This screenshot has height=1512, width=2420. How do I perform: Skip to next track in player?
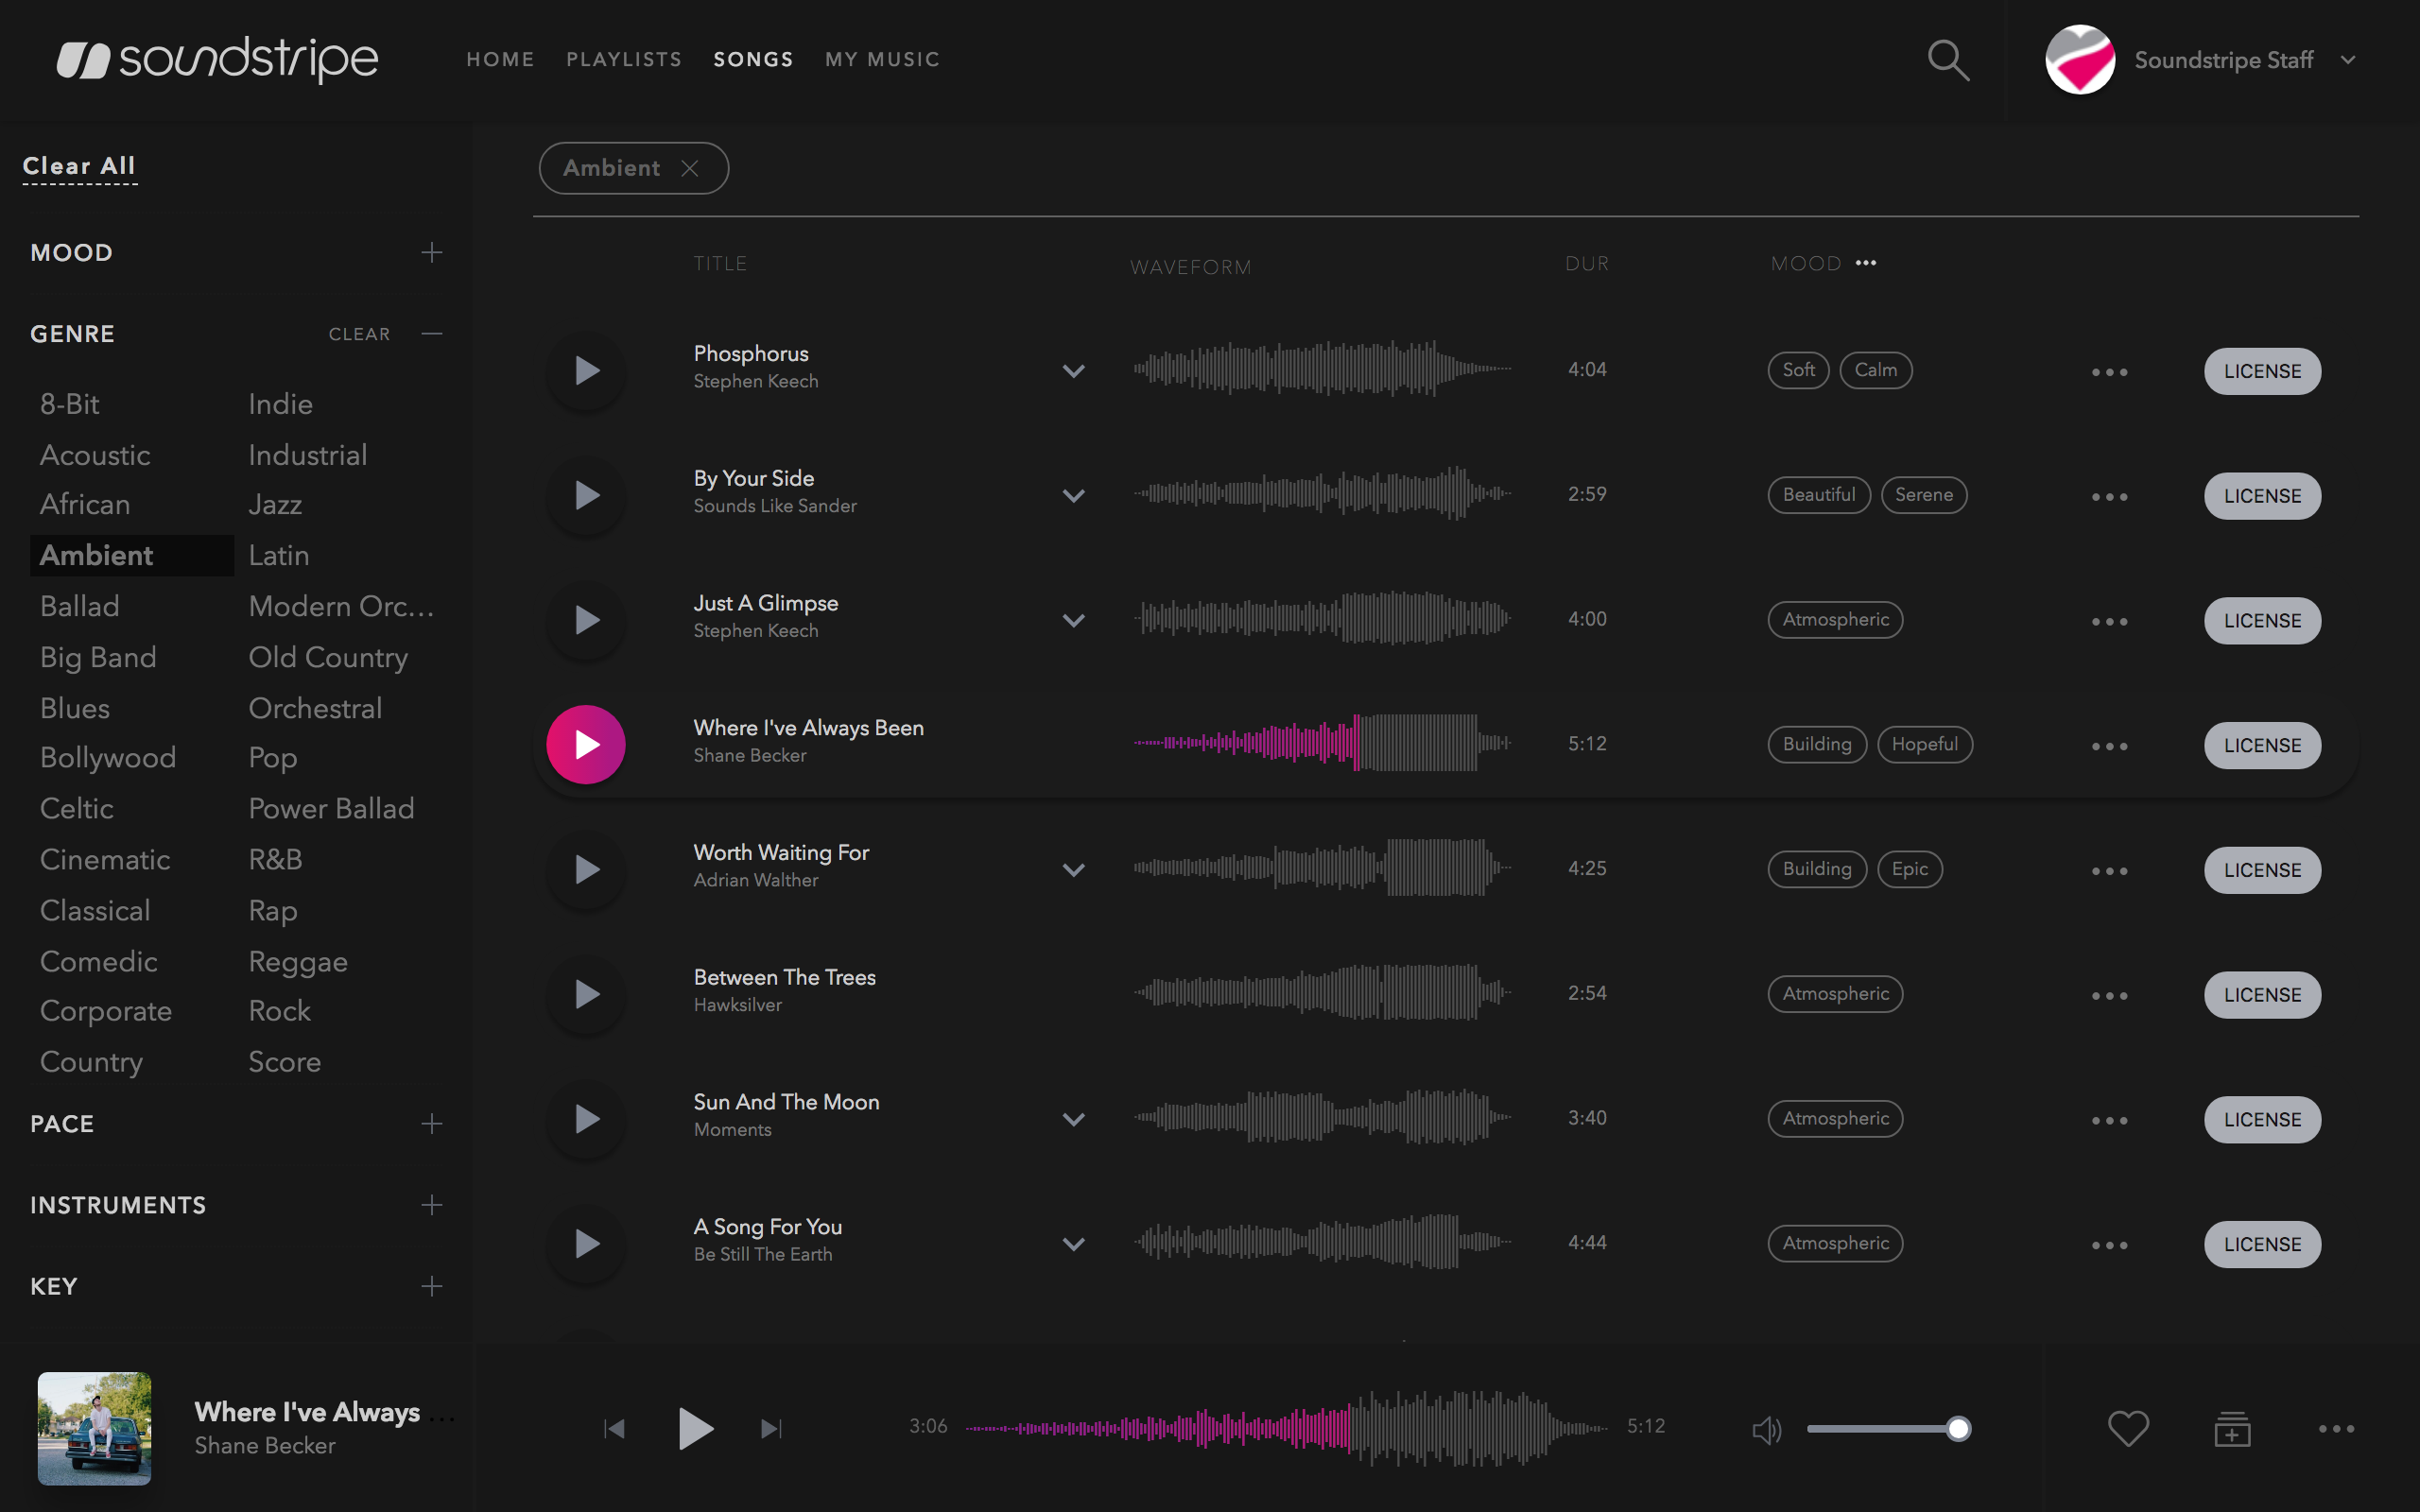click(771, 1428)
